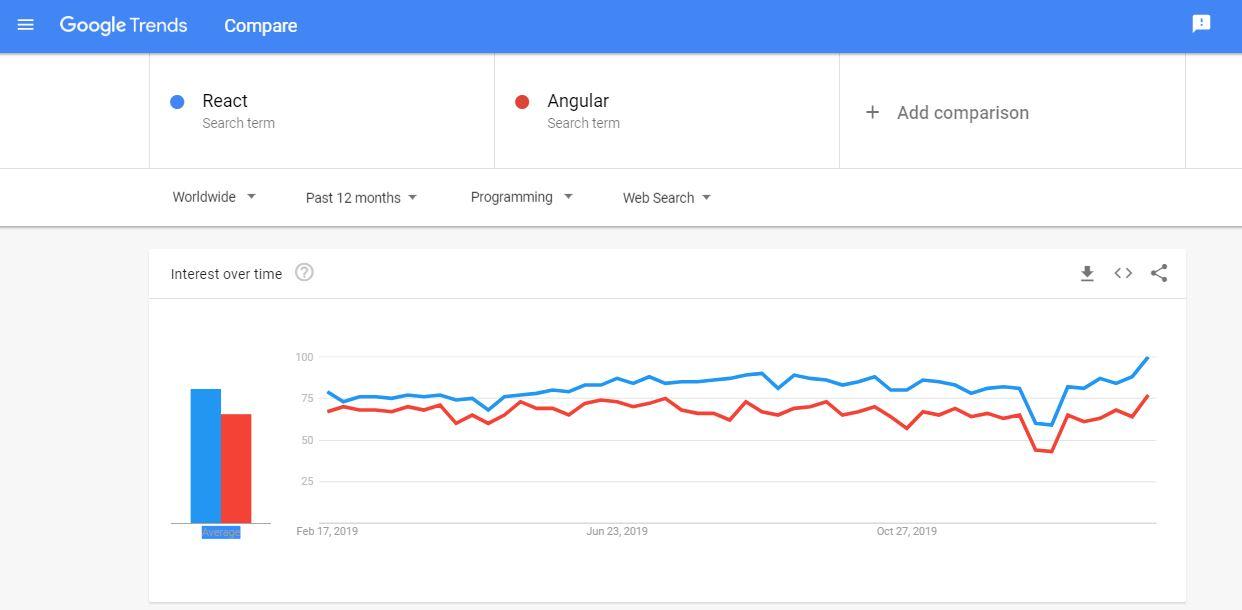This screenshot has height=610, width=1242.
Task: Open the hamburger main menu
Action: point(26,25)
